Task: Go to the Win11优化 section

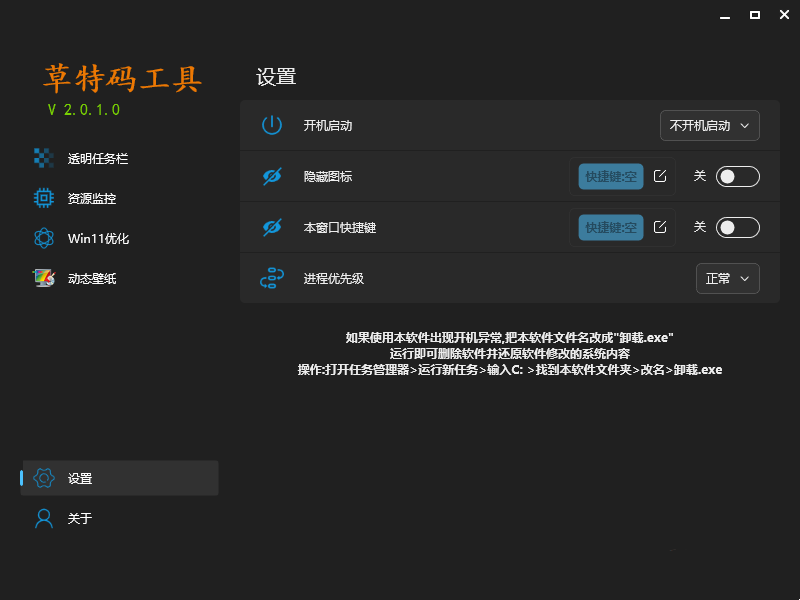Action: [98, 238]
